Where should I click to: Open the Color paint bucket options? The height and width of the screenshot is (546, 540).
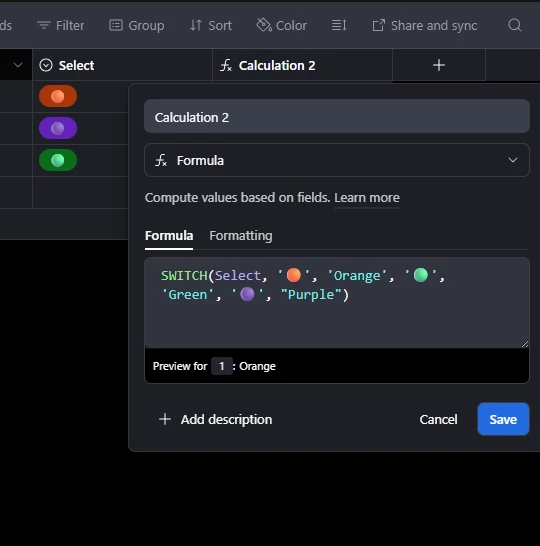(x=282, y=25)
